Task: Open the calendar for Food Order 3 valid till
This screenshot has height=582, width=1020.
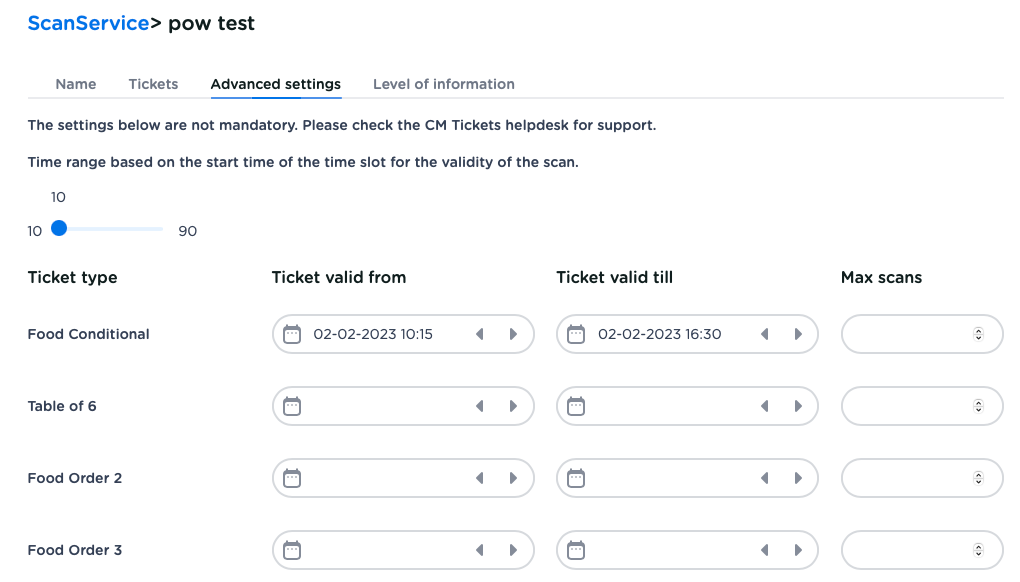Action: [576, 550]
